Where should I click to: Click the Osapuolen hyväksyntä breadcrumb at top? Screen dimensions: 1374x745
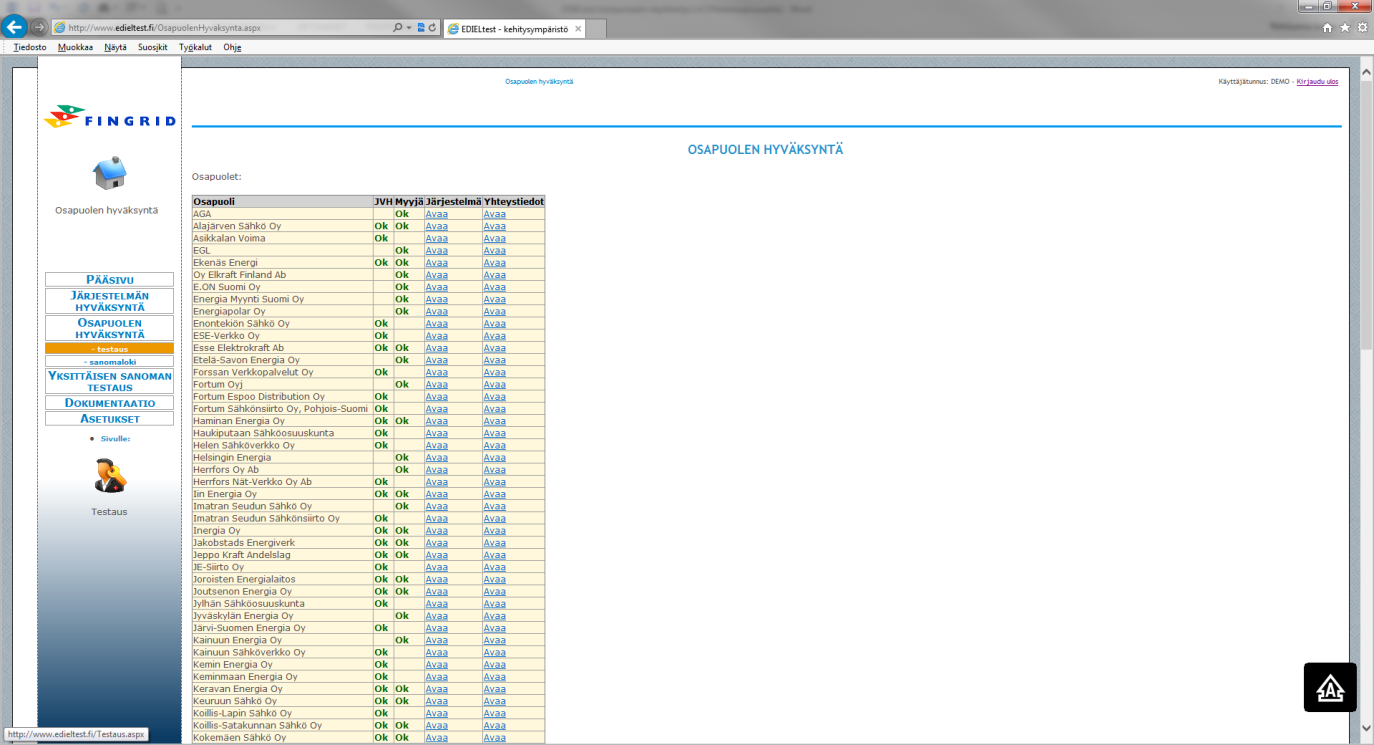pyautogui.click(x=539, y=82)
